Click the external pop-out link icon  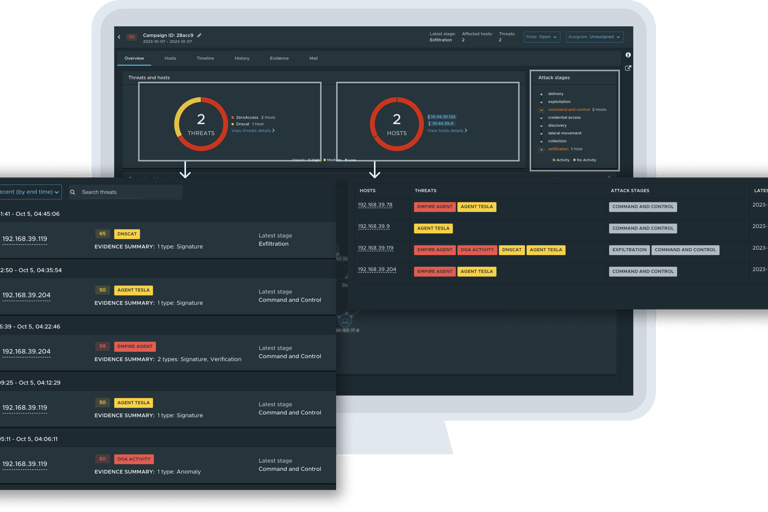(x=628, y=68)
